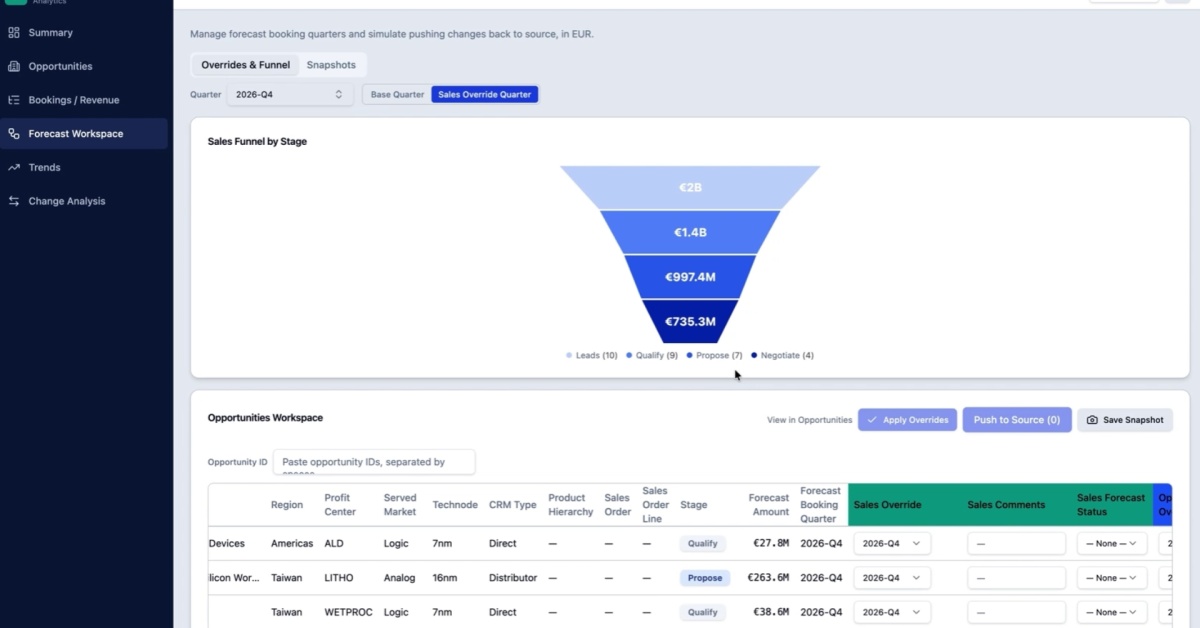Click the 16nm technode cell

coord(445,578)
